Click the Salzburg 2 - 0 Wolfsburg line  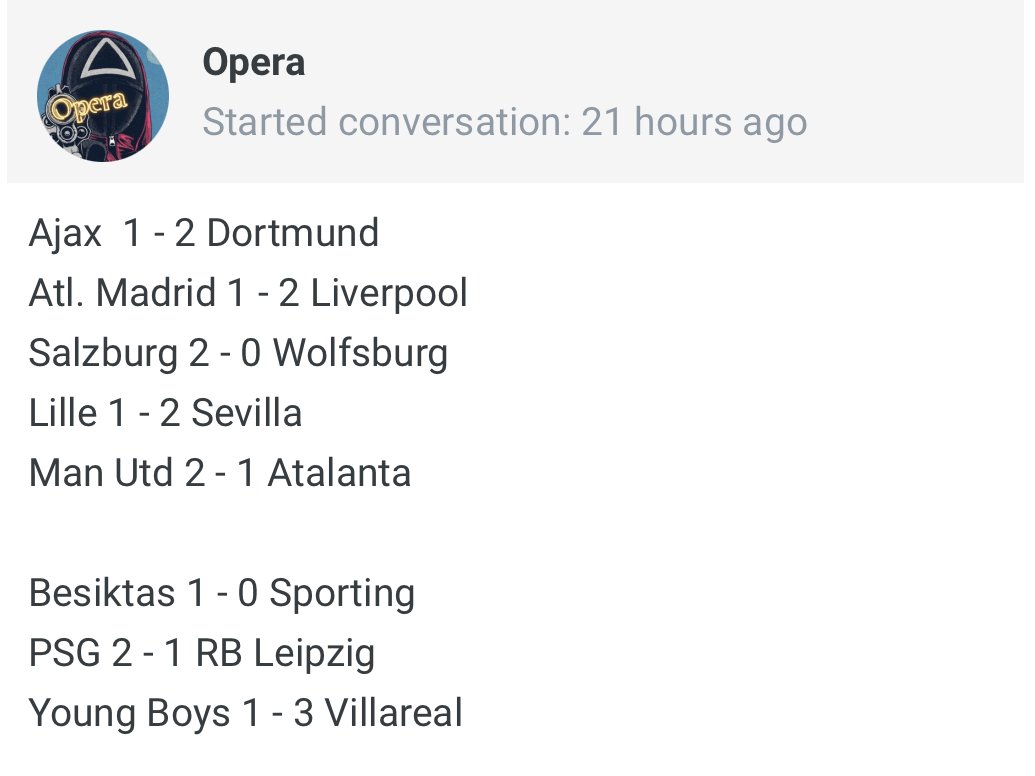(238, 354)
